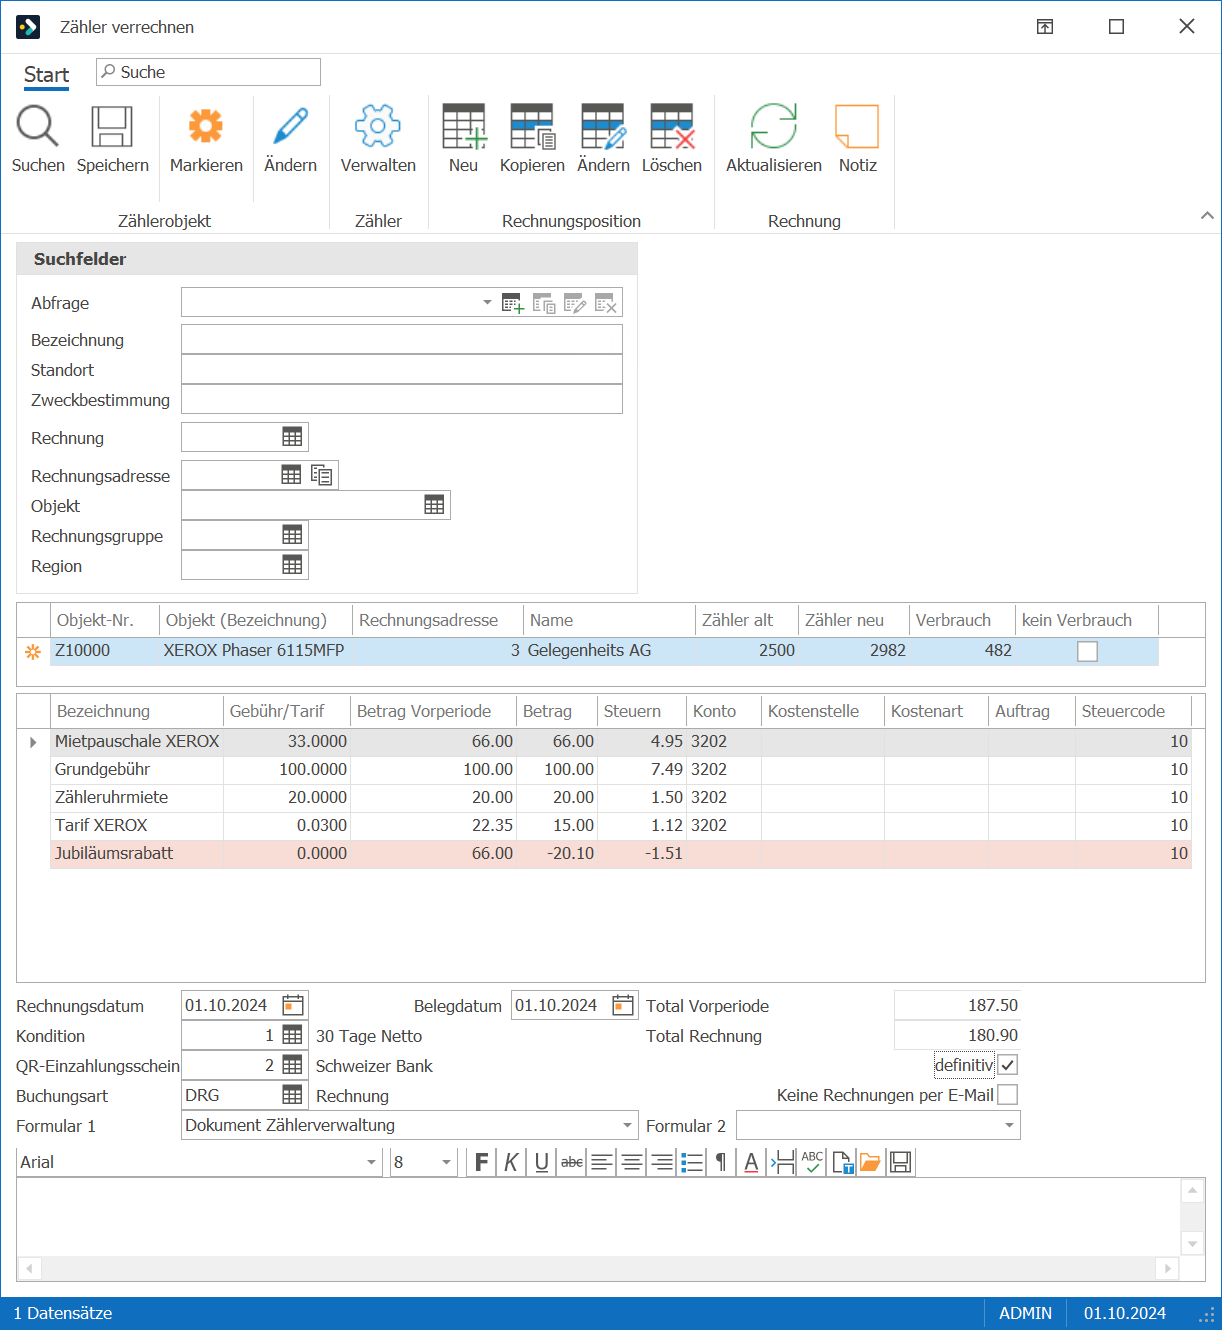Sort by the Objekt-Nr. column header
The image size is (1222, 1330).
(x=105, y=620)
